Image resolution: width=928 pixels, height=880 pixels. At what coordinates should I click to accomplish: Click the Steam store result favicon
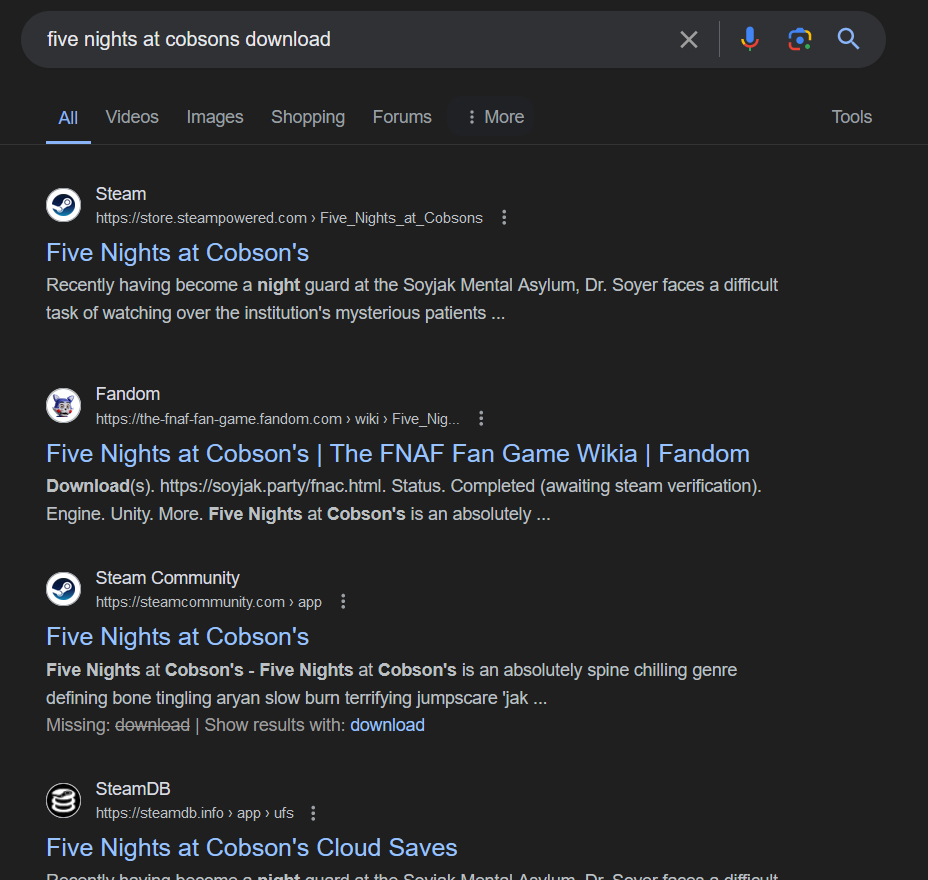coord(63,205)
